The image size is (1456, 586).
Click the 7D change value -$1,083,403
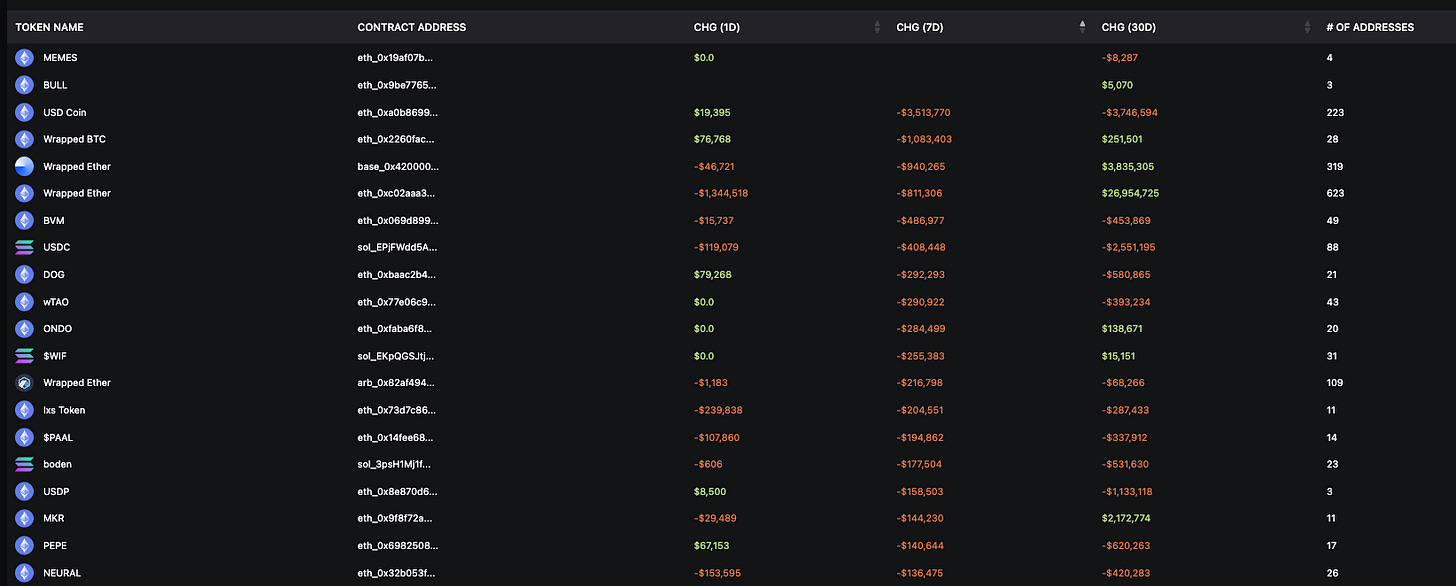pyautogui.click(x=924, y=139)
